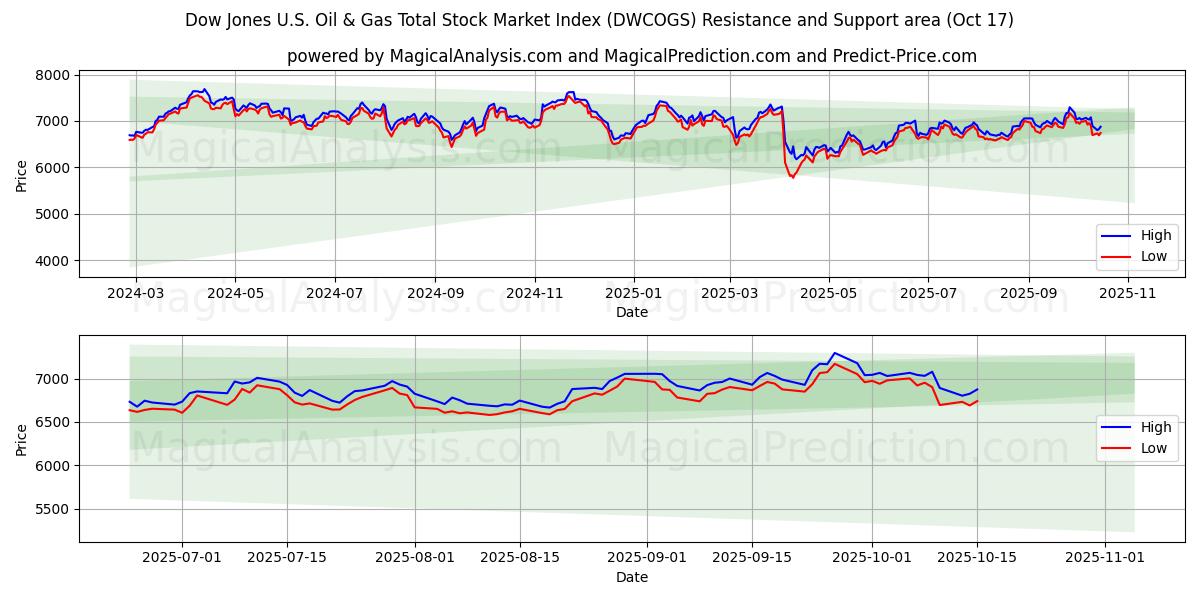Click the 'Price' y-axis label of bottom chart
The width and height of the screenshot is (1200, 600).
click(22, 439)
